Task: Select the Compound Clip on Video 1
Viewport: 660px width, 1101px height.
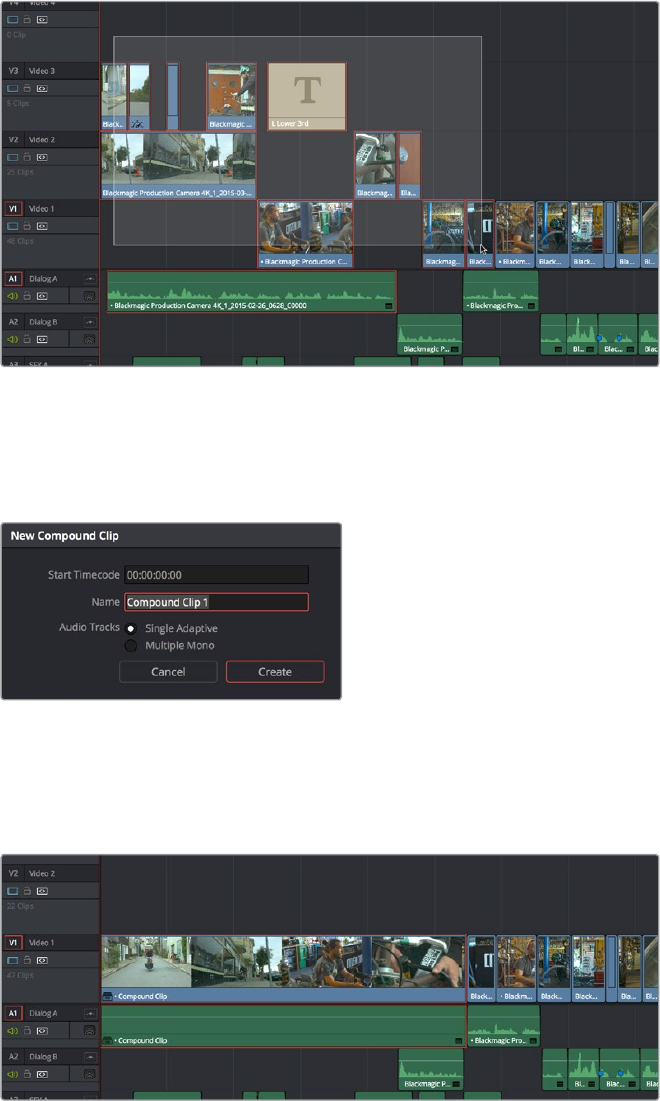Action: point(284,968)
